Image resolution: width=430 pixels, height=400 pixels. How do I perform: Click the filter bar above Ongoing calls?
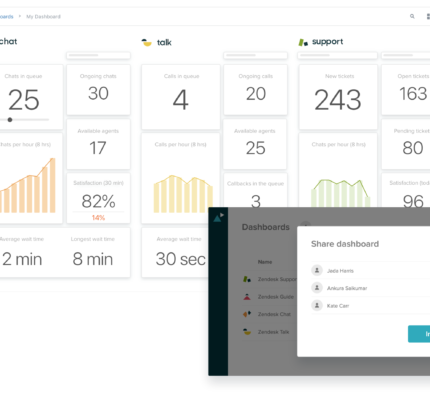(x=256, y=55)
